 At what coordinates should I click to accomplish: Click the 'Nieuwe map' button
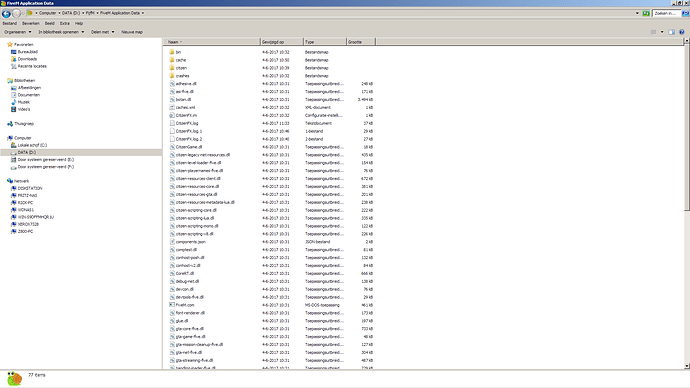(x=132, y=32)
